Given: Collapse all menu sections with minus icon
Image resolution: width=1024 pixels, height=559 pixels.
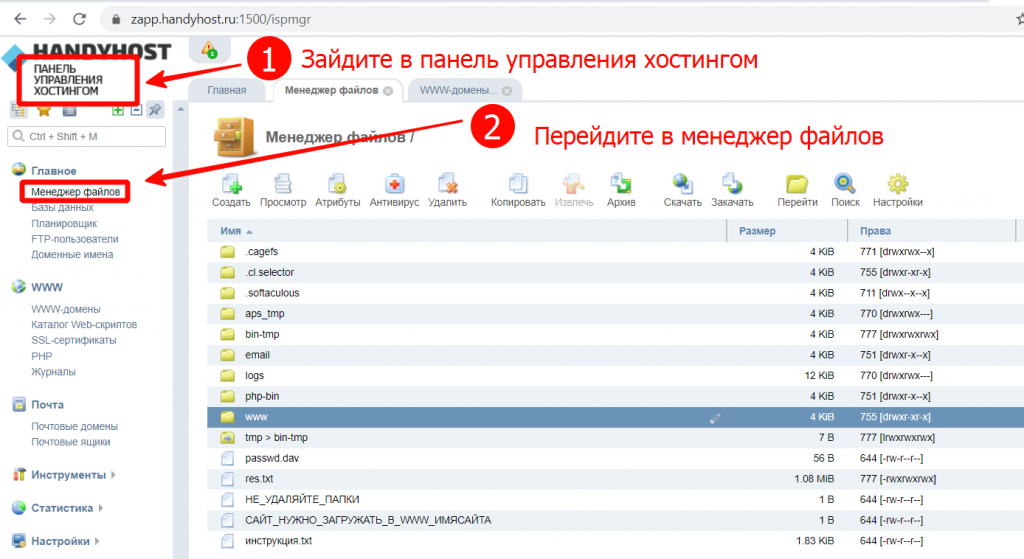Looking at the screenshot, I should tap(135, 111).
